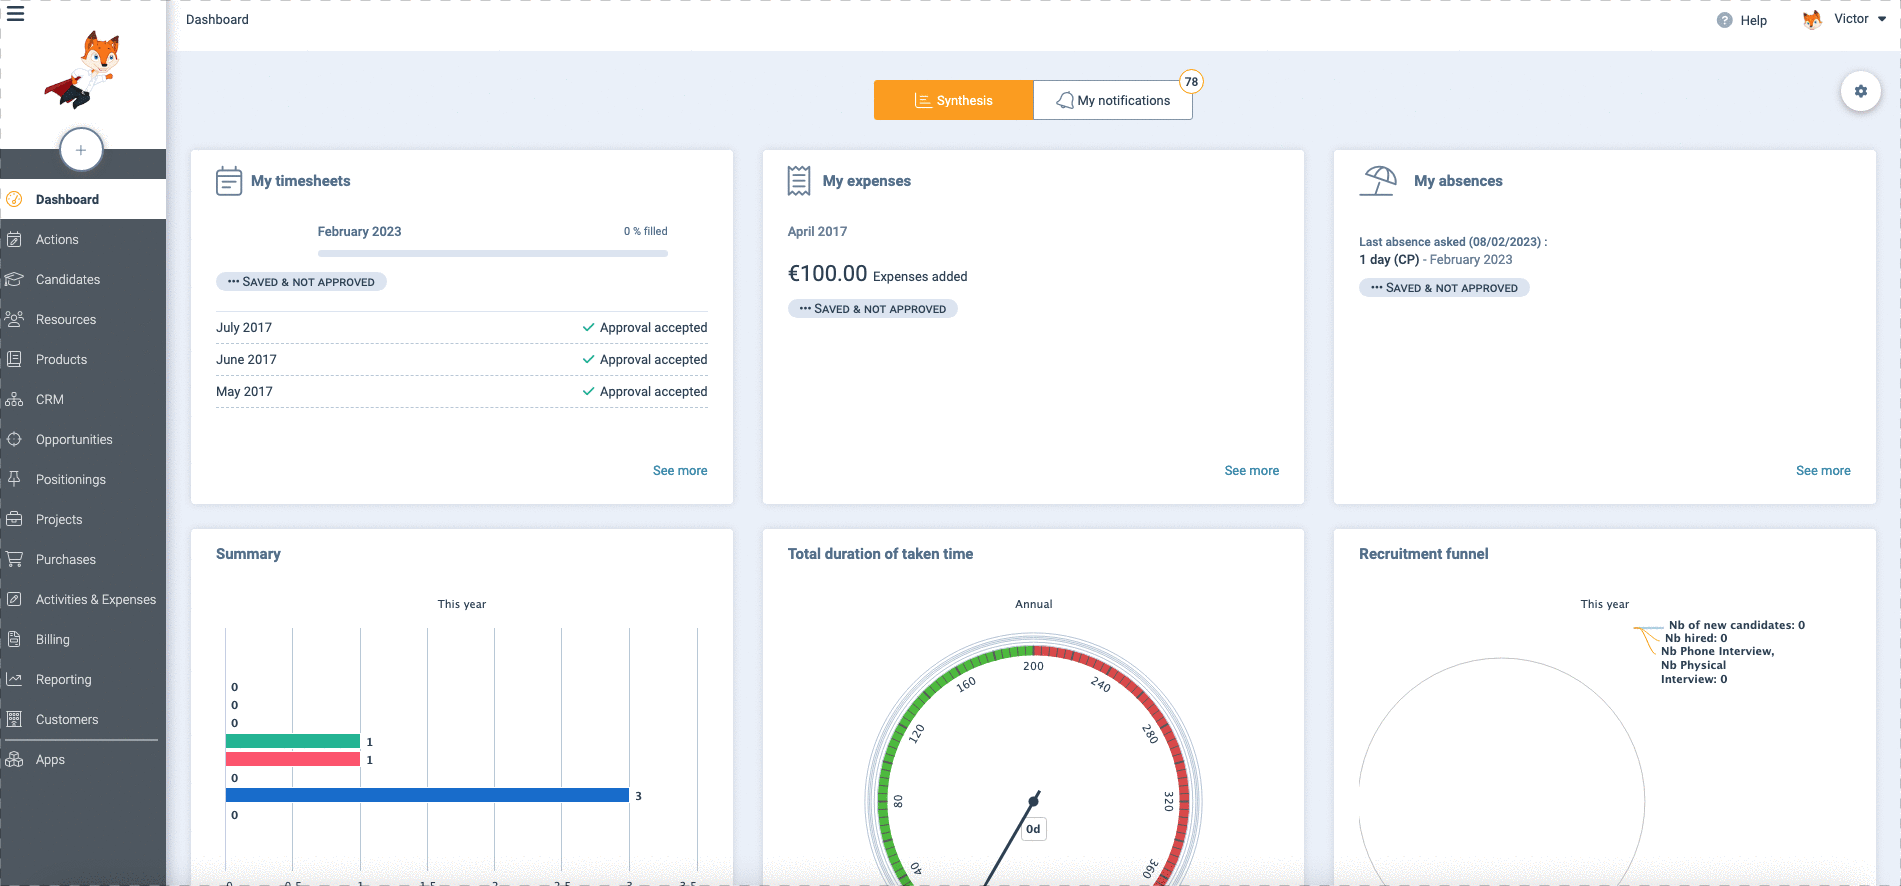Image resolution: width=1901 pixels, height=886 pixels.
Task: Click the May 2017 timesheet row
Action: click(x=462, y=392)
